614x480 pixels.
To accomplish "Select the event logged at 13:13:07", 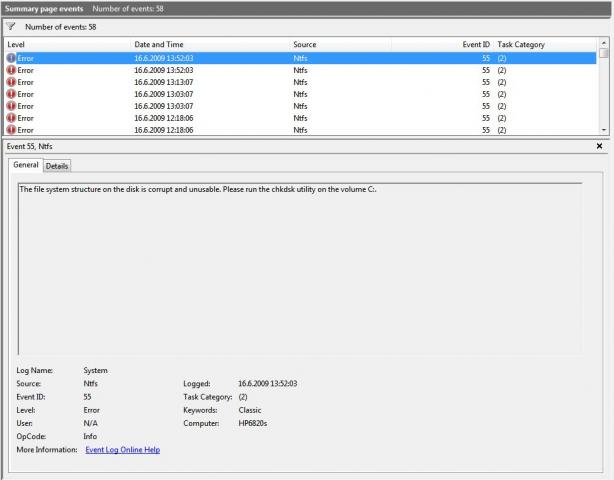I will 300,82.
